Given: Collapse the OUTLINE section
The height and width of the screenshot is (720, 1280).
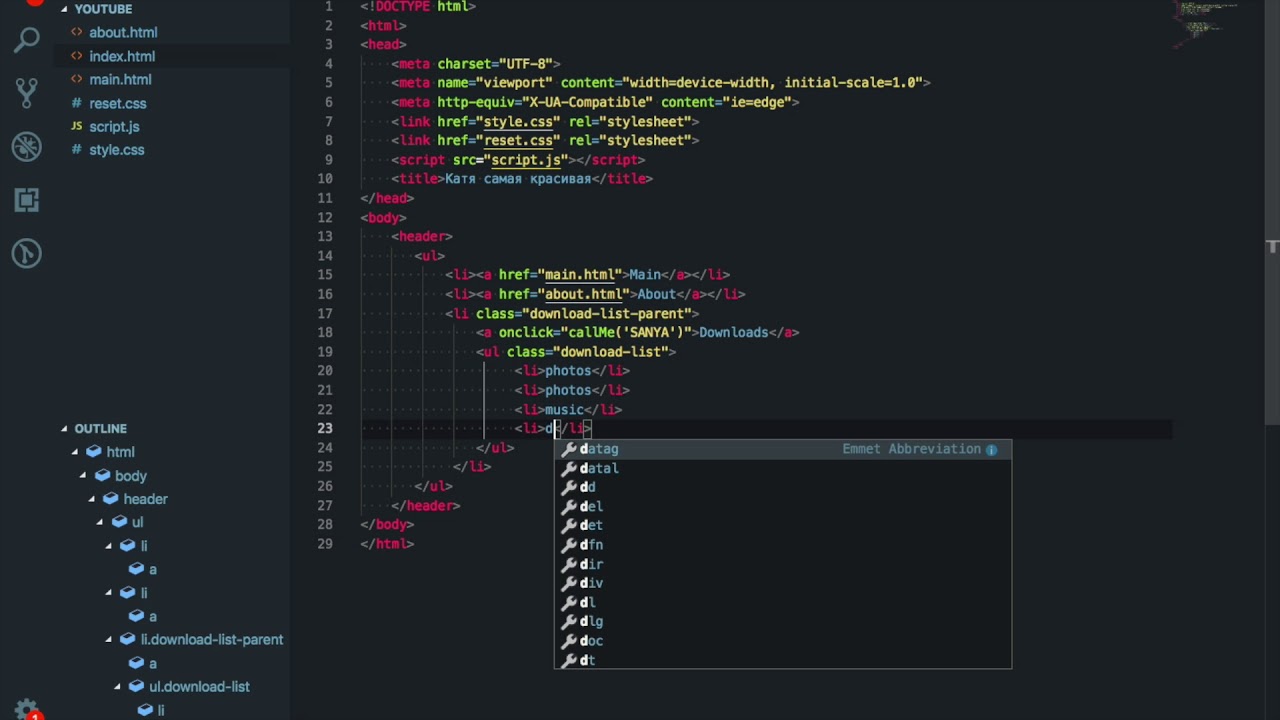Looking at the screenshot, I should coord(64,428).
